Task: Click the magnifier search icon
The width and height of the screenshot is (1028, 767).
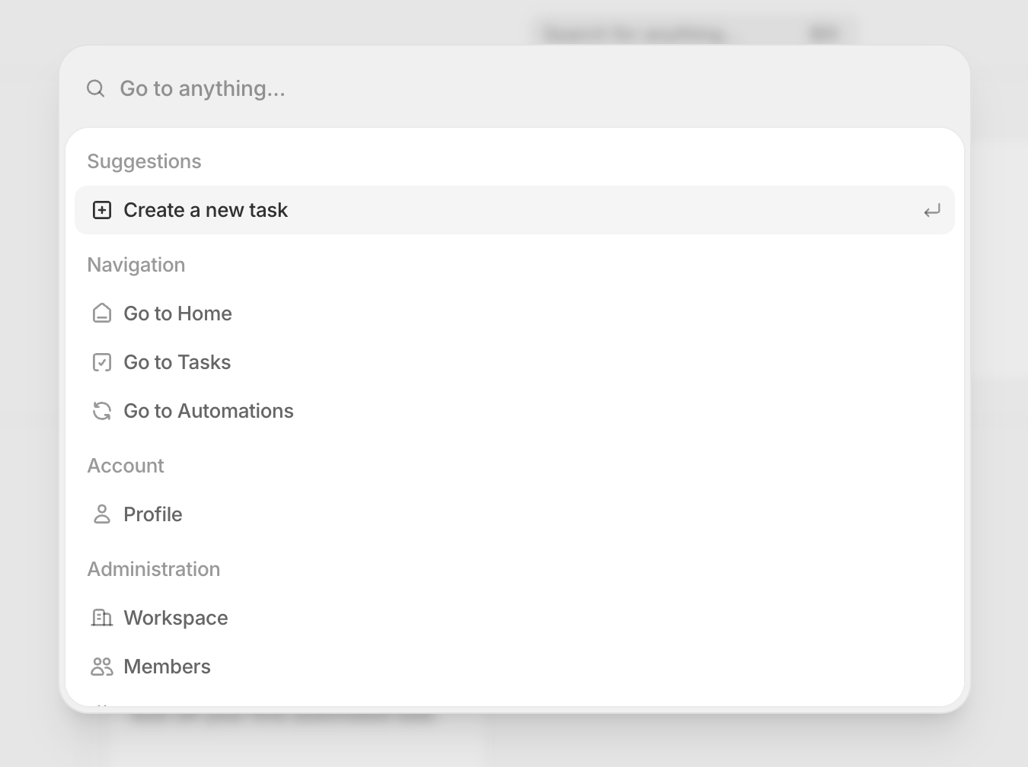Action: (x=96, y=88)
